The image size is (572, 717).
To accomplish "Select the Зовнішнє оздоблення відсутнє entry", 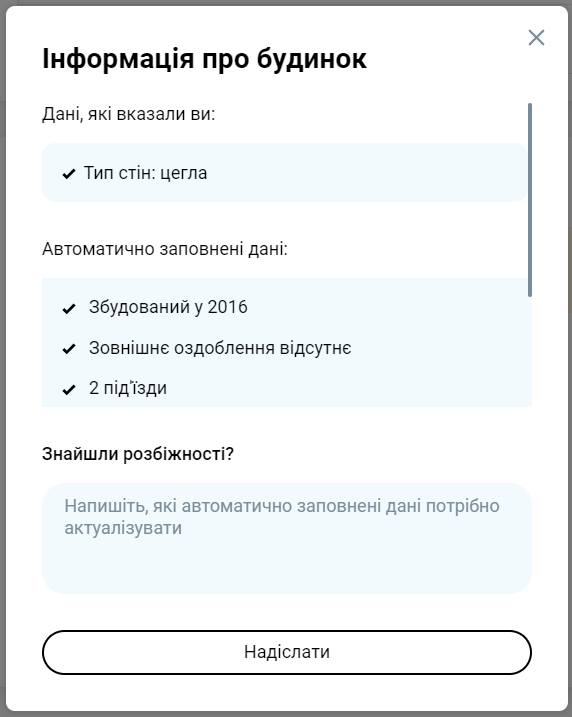I will click(220, 348).
